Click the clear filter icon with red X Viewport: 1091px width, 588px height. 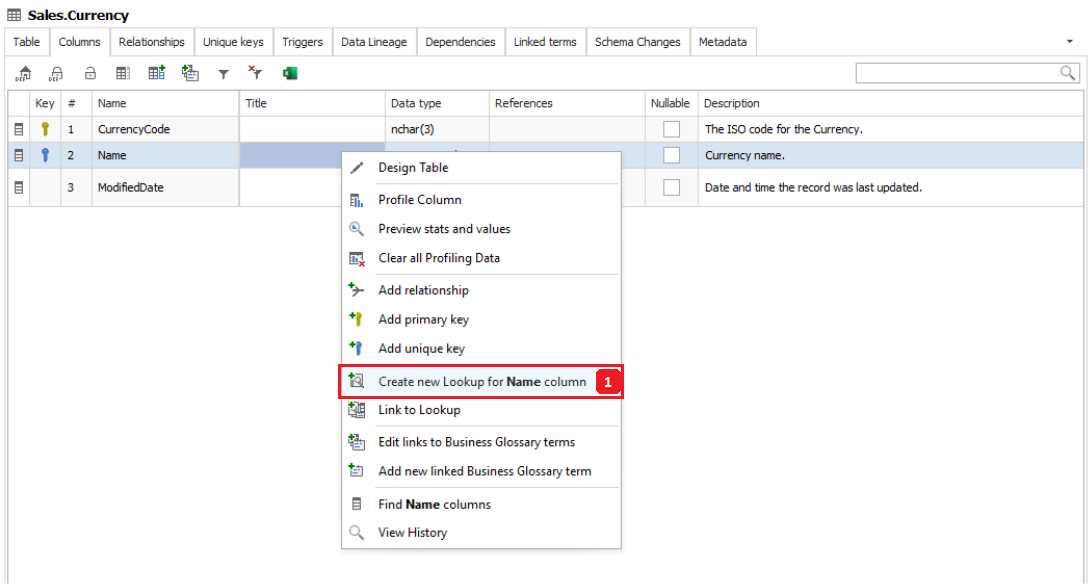click(x=255, y=73)
